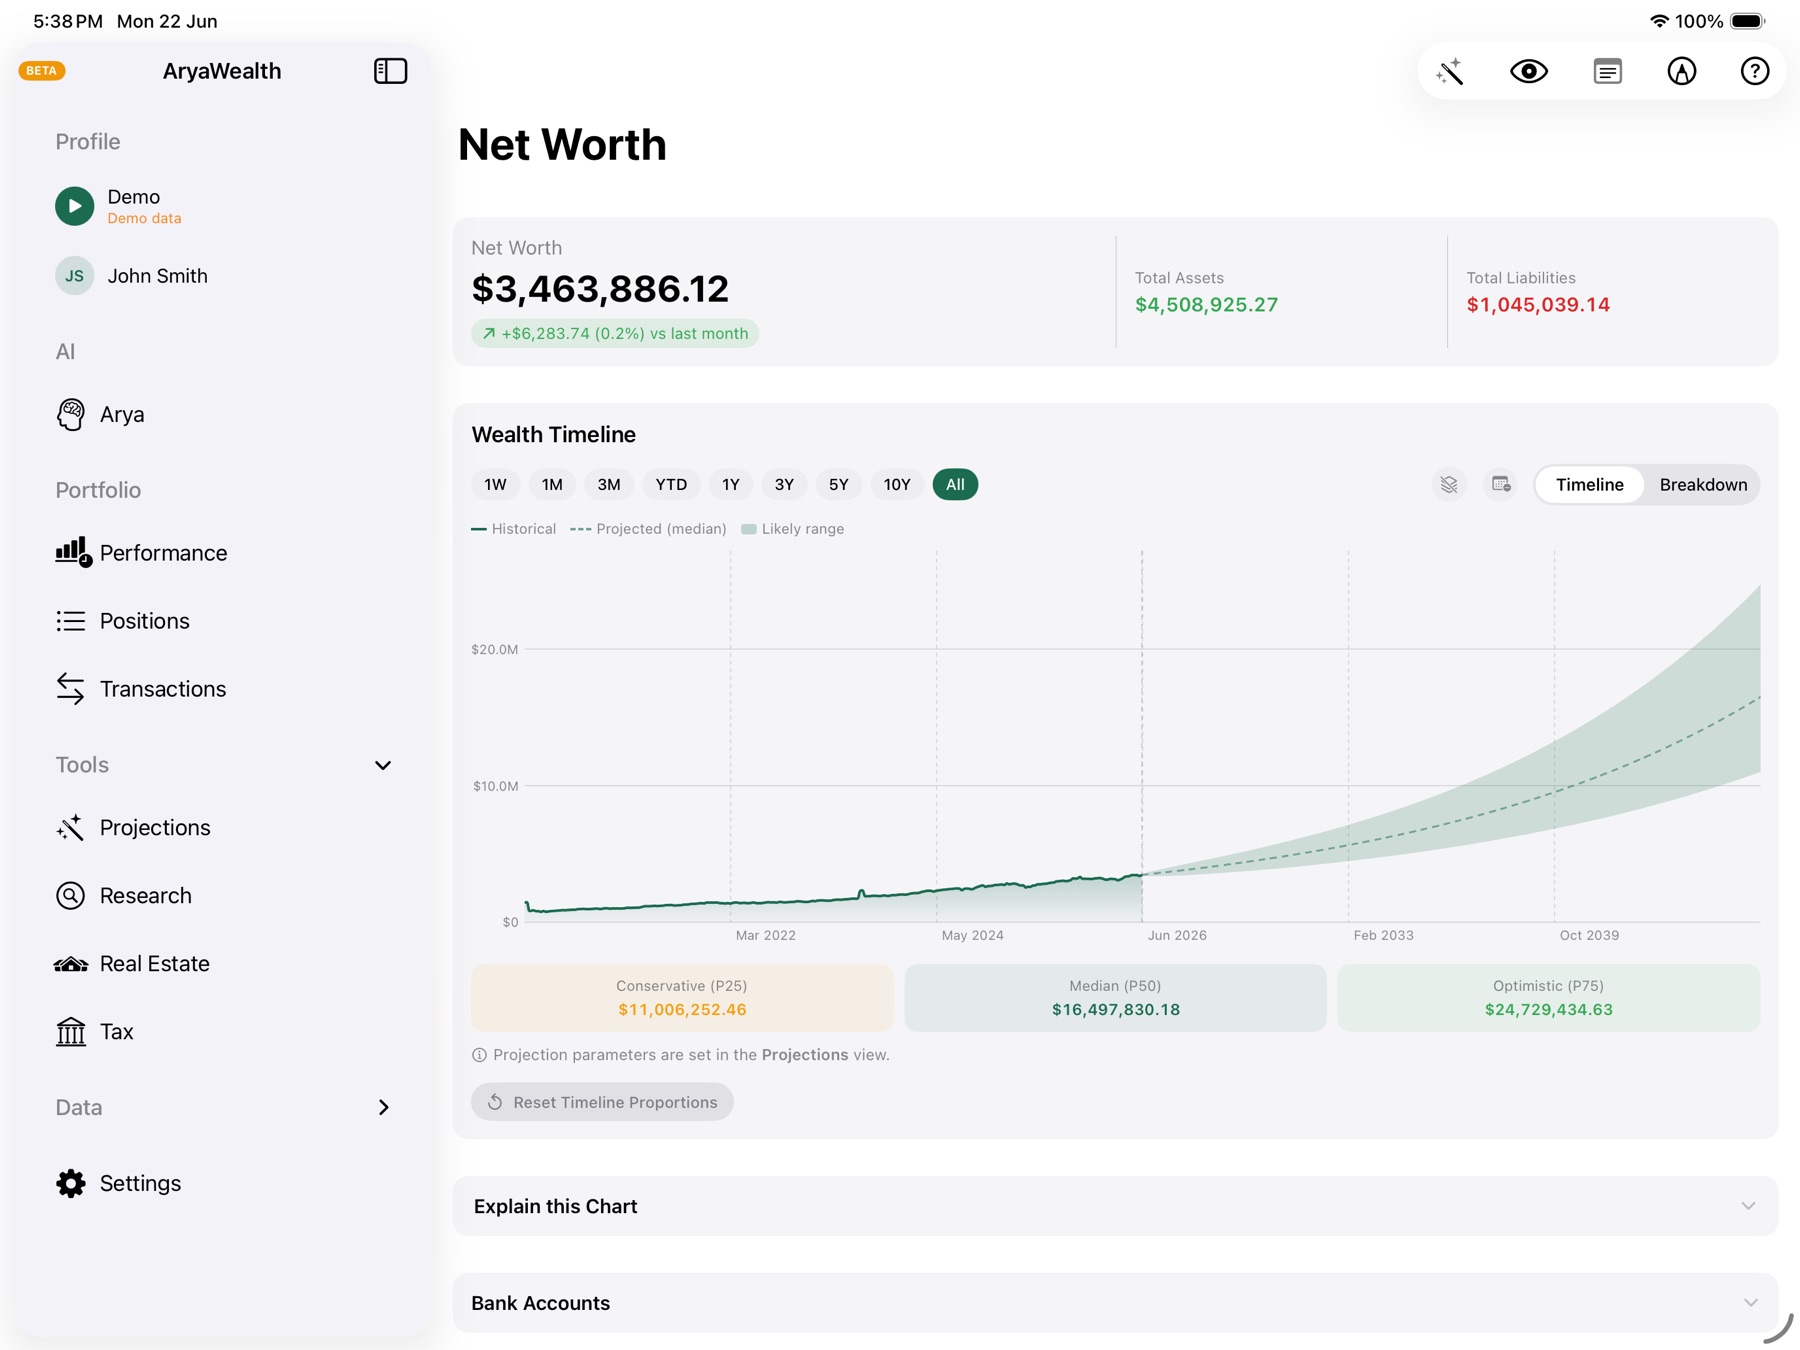Screen dimensions: 1800x1350
Task: Click the layers icon beside Timeline toggle
Action: [1448, 484]
